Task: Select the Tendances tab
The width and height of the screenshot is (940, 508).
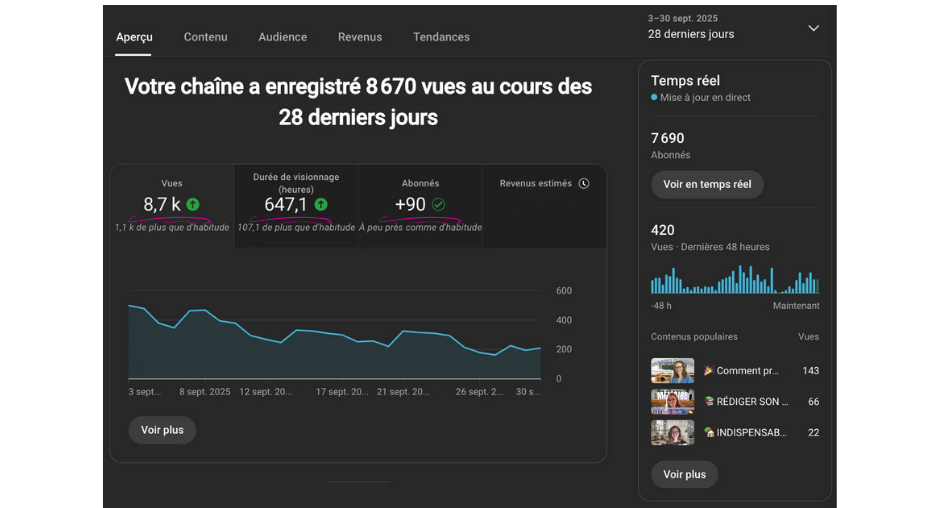Action: click(441, 37)
